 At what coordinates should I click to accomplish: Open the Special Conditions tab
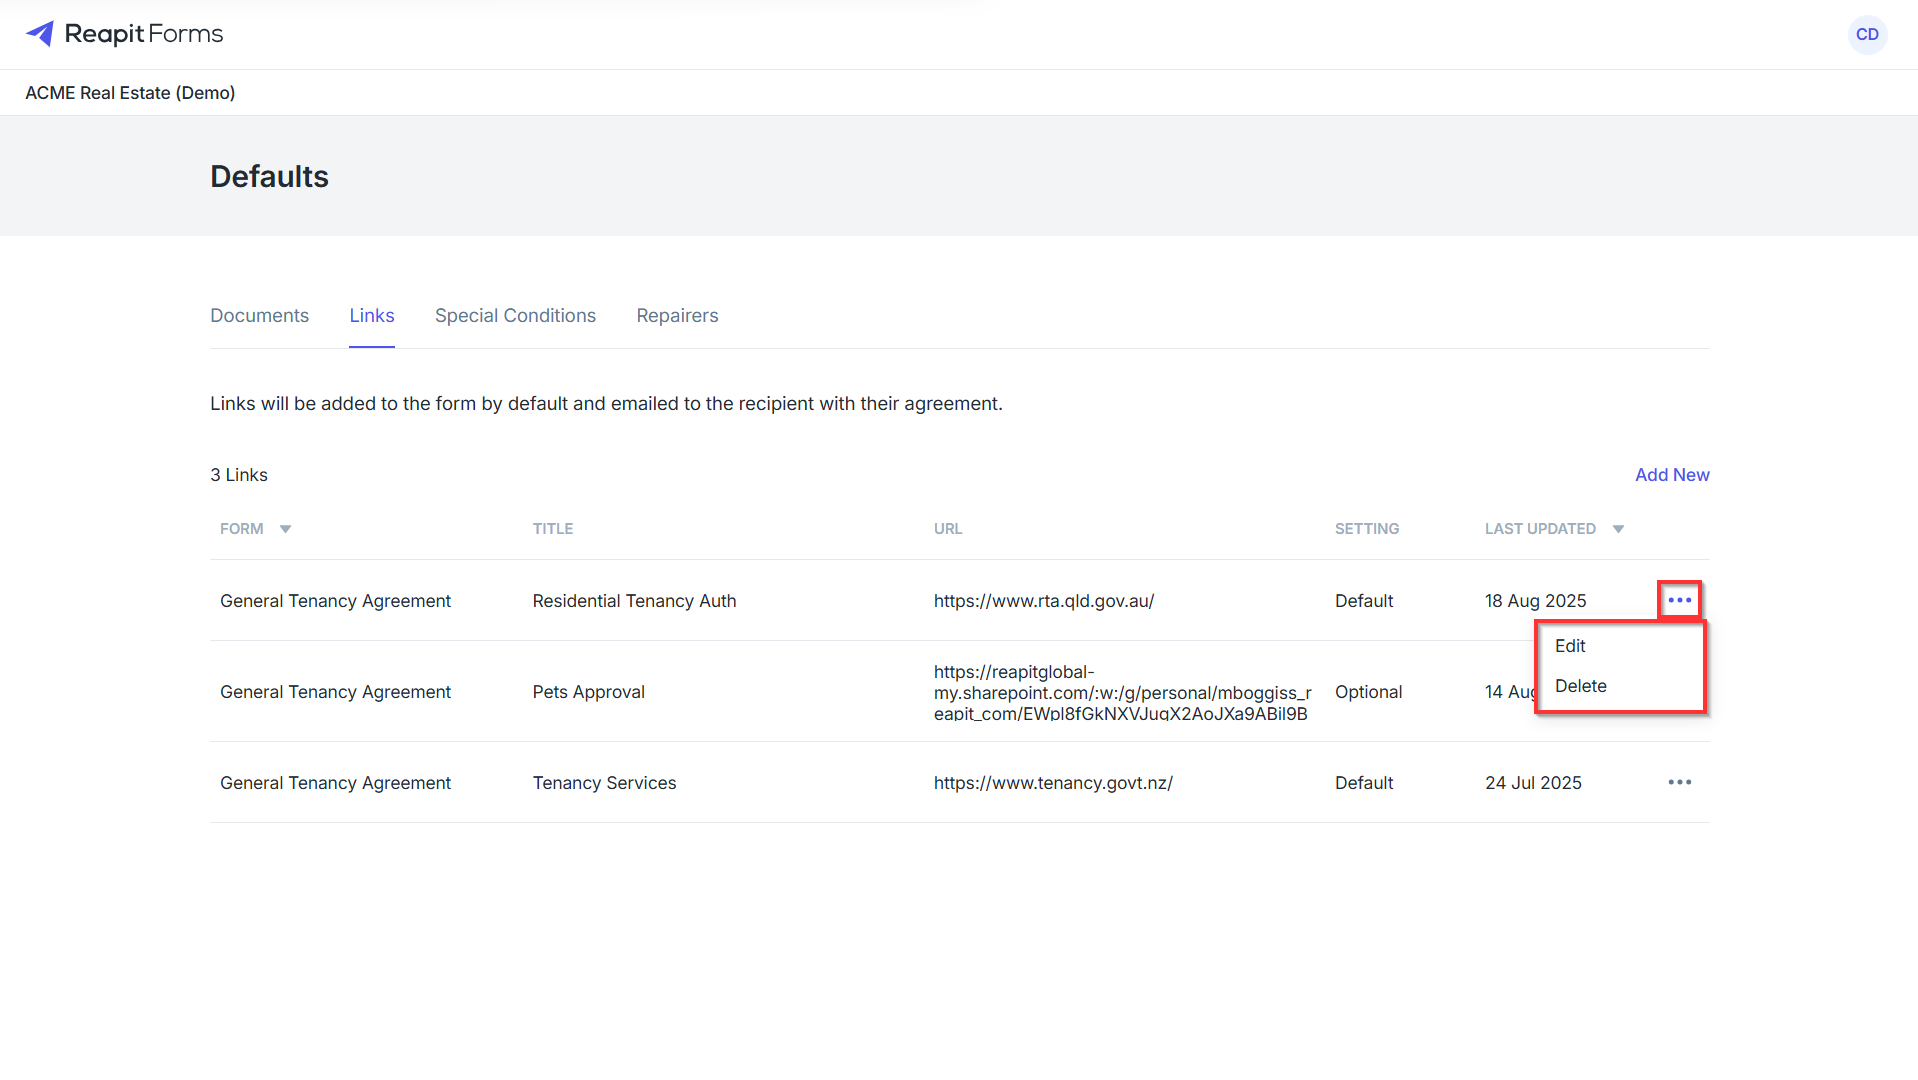click(x=515, y=315)
